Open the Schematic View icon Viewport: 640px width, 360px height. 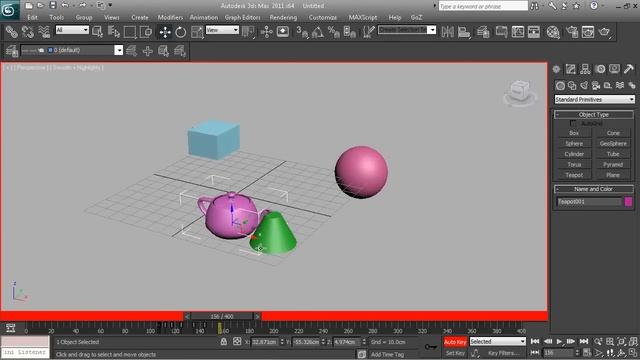pyautogui.click(x=518, y=31)
